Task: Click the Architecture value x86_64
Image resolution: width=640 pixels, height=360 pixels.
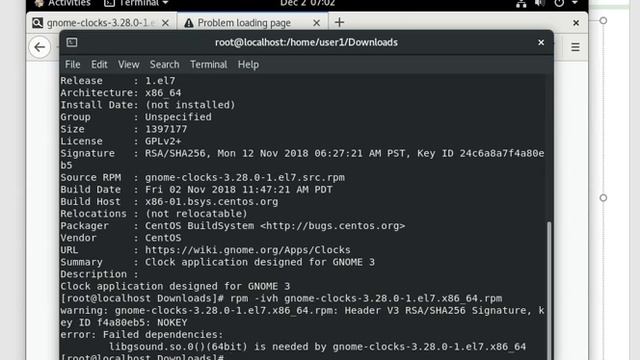Action: click(x=163, y=93)
